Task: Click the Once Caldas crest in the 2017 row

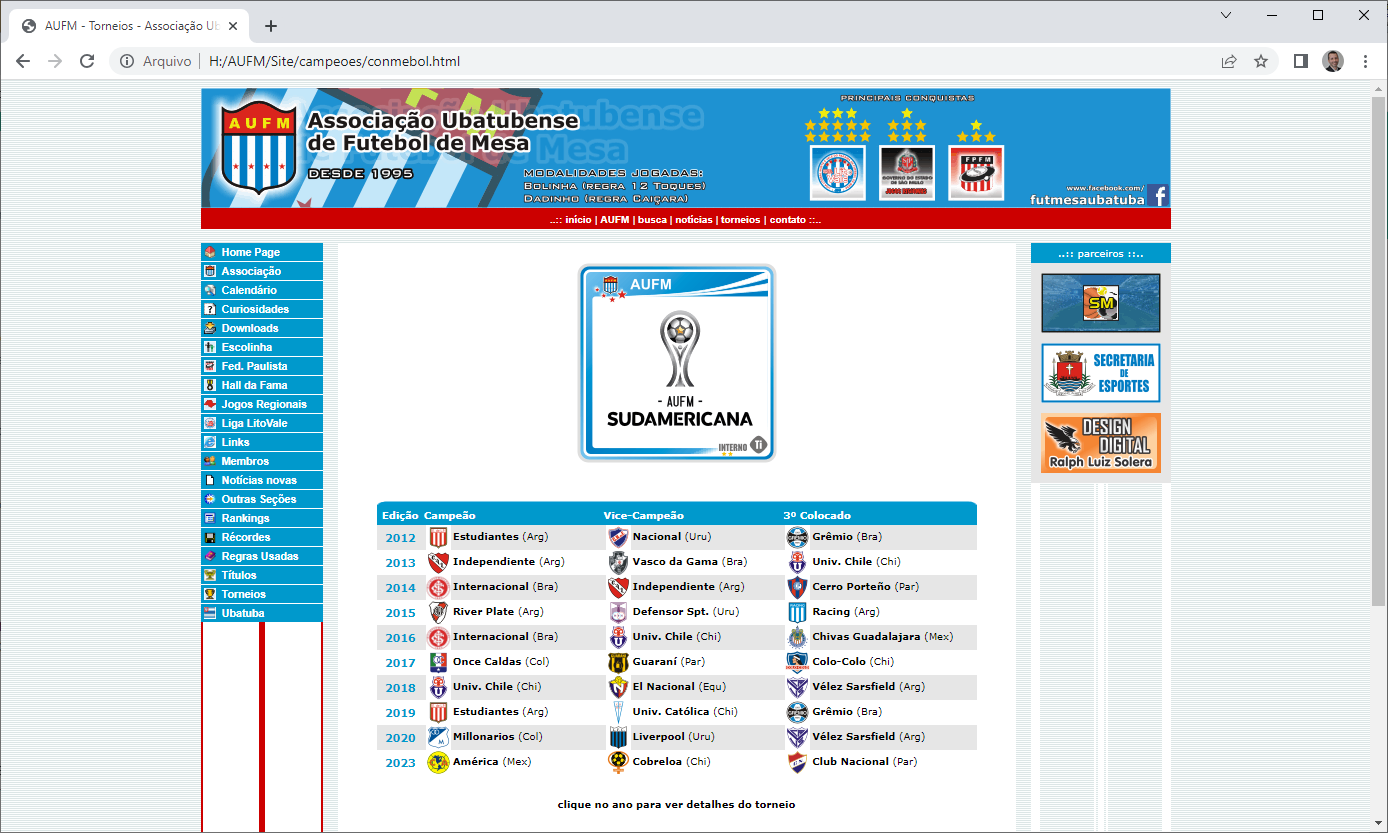Action: (x=438, y=662)
